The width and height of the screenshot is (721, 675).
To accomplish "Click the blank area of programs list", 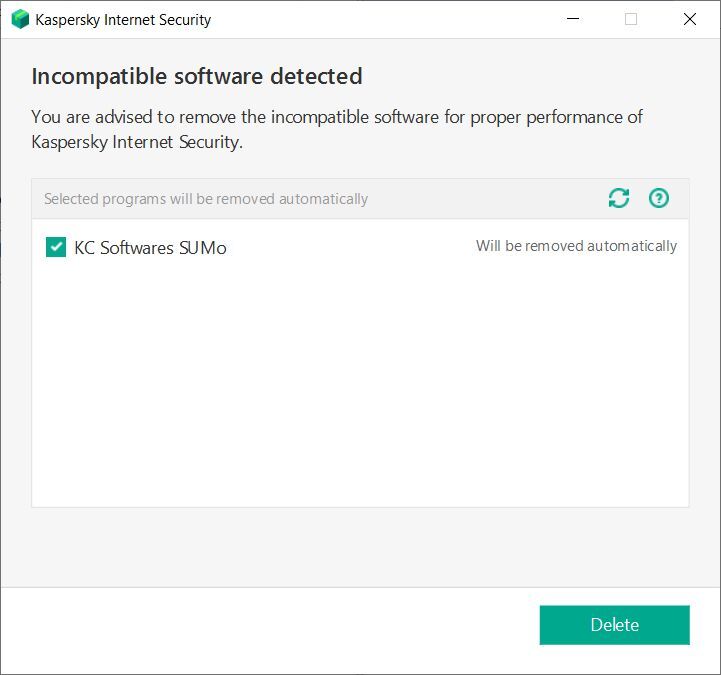I will [x=360, y=390].
